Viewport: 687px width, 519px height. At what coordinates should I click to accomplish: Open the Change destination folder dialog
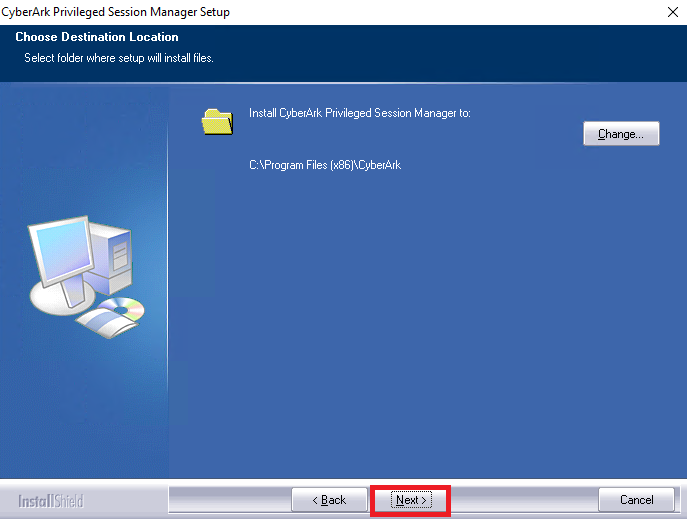(x=621, y=134)
